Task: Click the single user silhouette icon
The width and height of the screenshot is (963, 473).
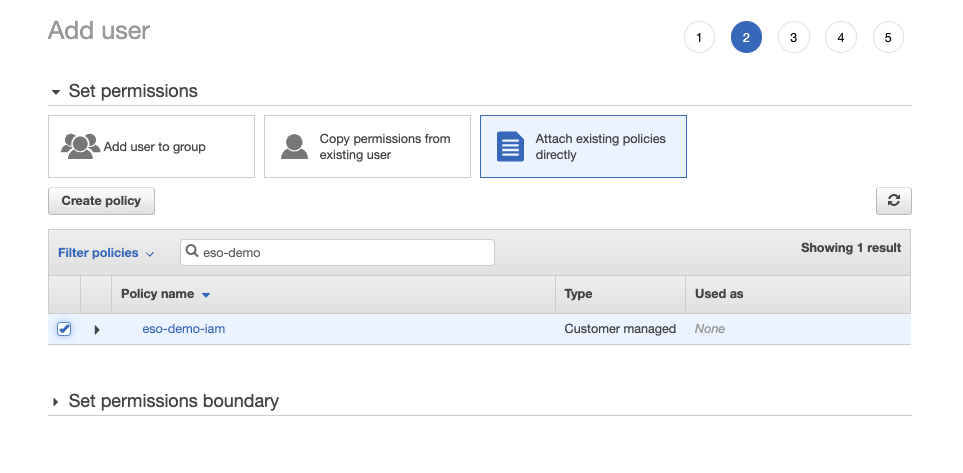Action: pos(294,146)
